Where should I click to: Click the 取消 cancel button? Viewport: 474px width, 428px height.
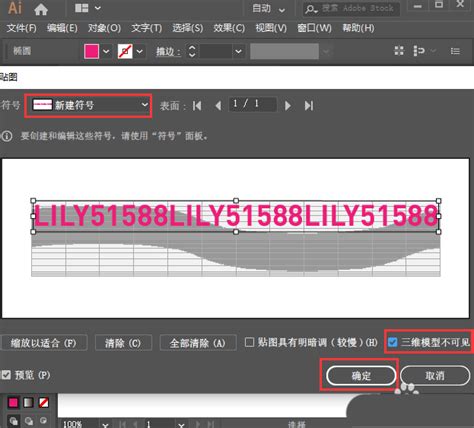[x=435, y=376]
